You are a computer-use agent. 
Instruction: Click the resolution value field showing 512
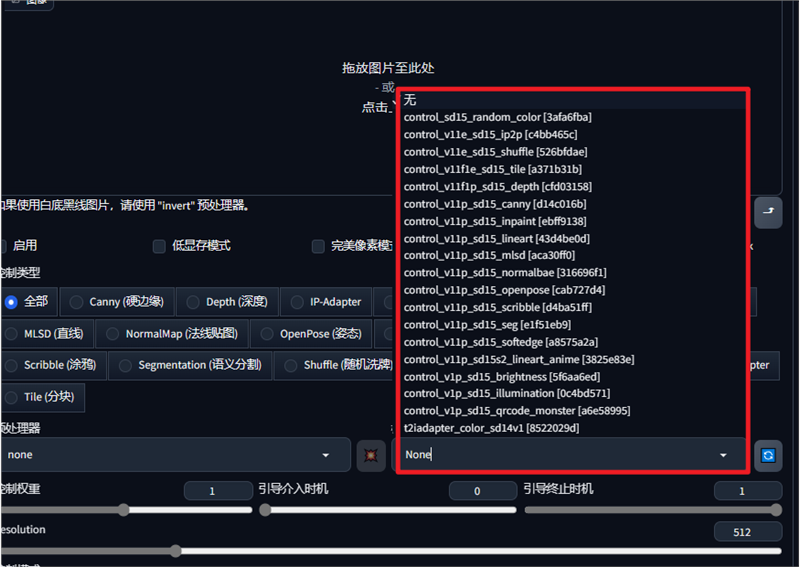tap(748, 532)
